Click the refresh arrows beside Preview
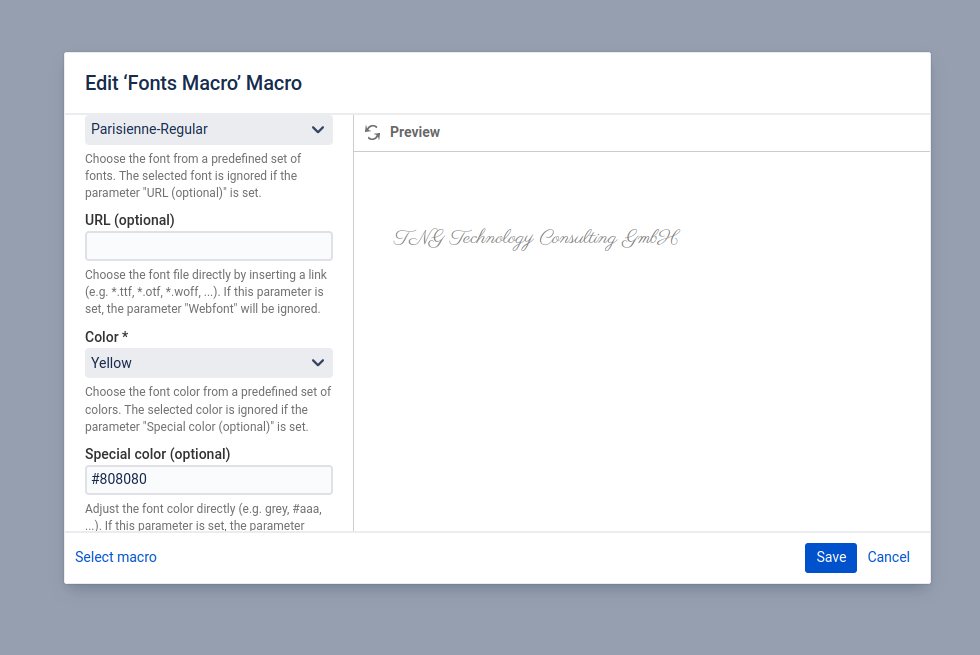This screenshot has height=655, width=980. [372, 131]
